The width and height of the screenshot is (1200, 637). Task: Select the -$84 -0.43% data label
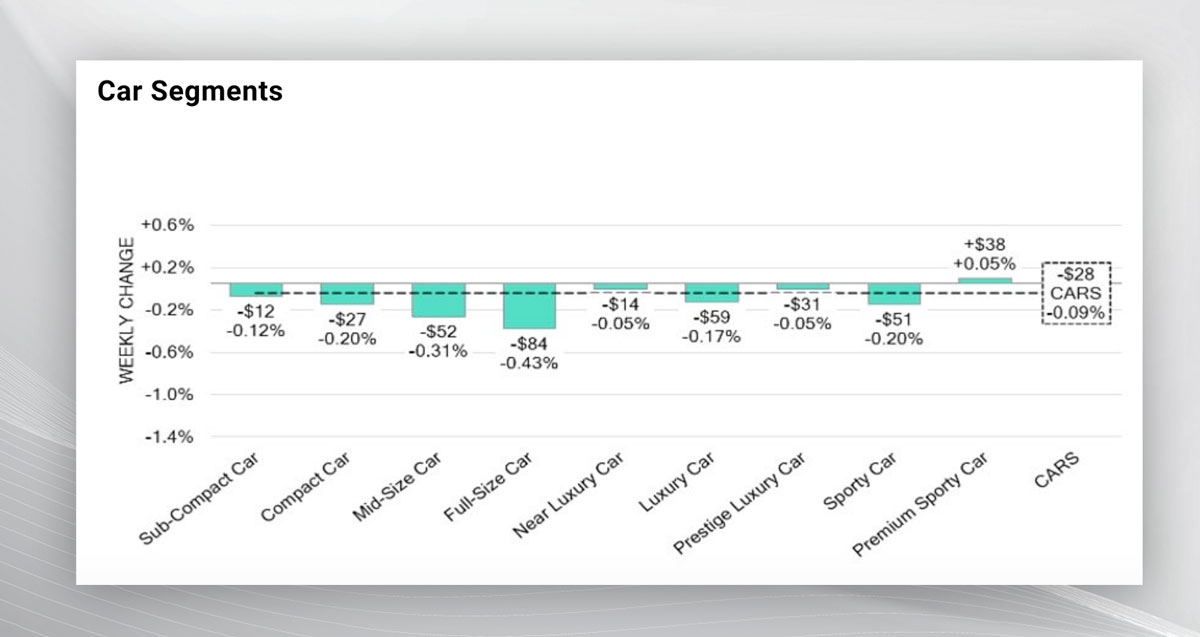[530, 353]
